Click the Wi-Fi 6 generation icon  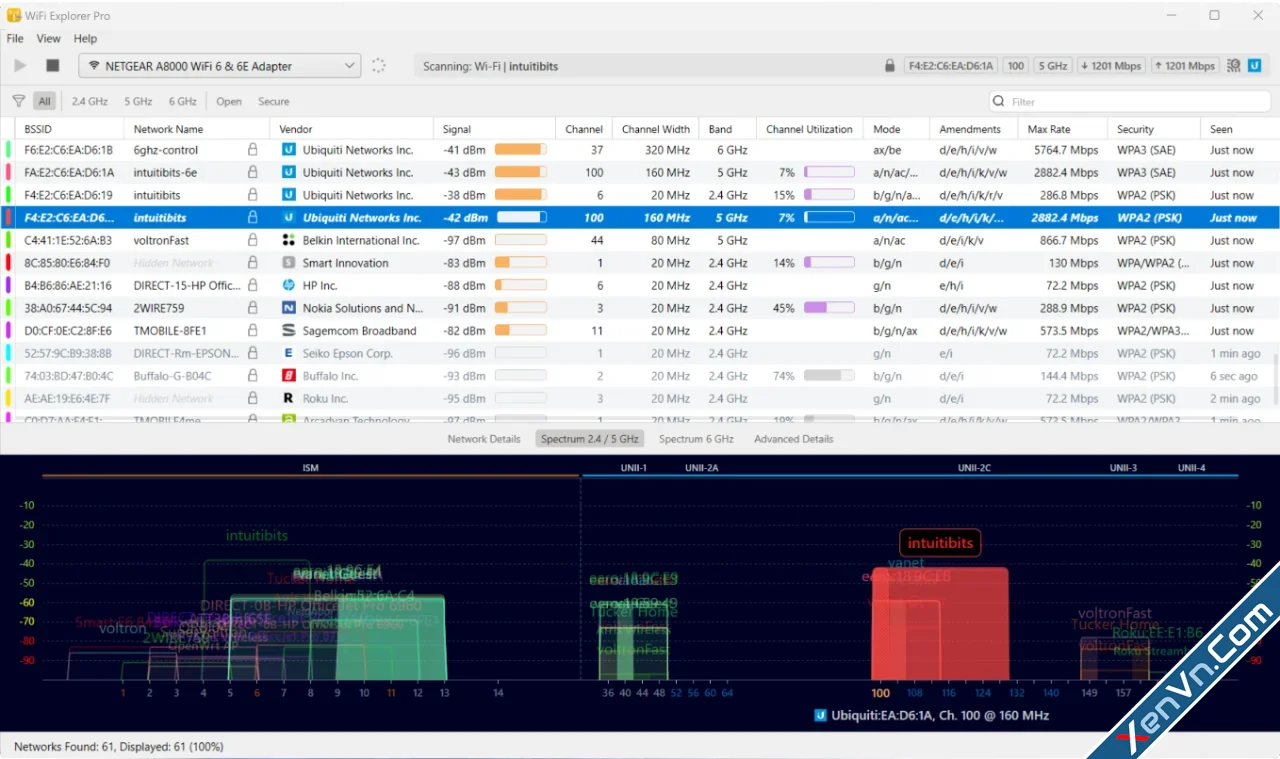pyautogui.click(x=1234, y=66)
